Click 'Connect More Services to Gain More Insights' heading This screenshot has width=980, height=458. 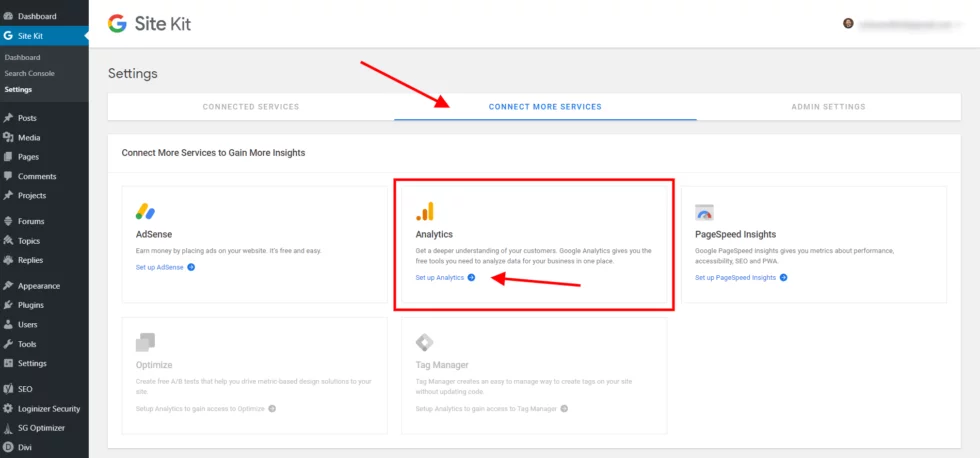pos(213,152)
